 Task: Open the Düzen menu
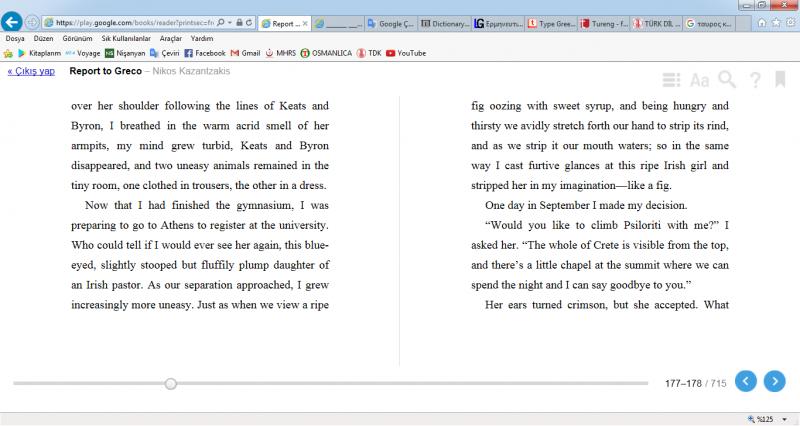[x=43, y=38]
